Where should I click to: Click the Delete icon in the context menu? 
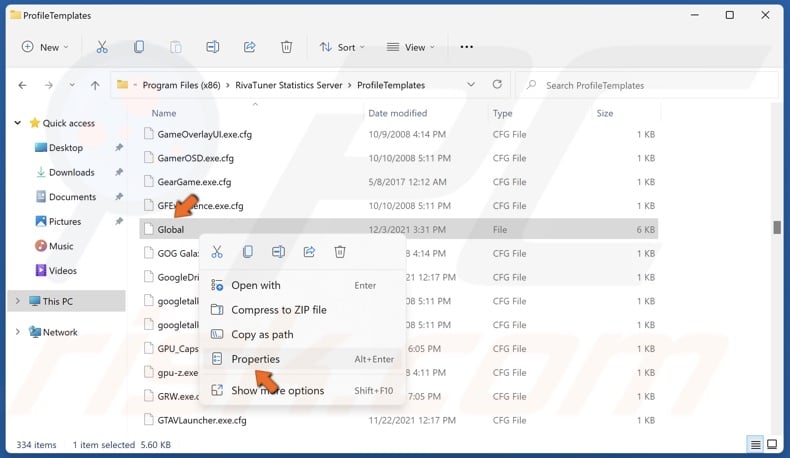[340, 251]
